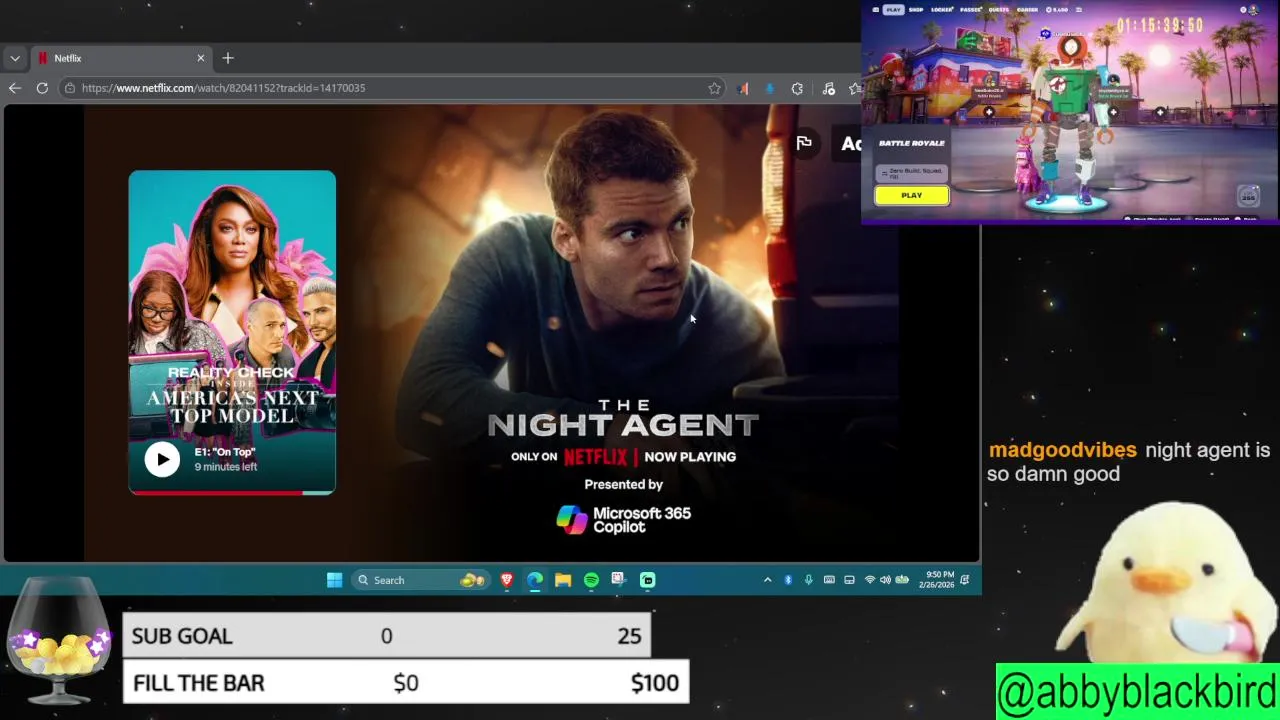Click madgoodvibes chat username

1062,450
